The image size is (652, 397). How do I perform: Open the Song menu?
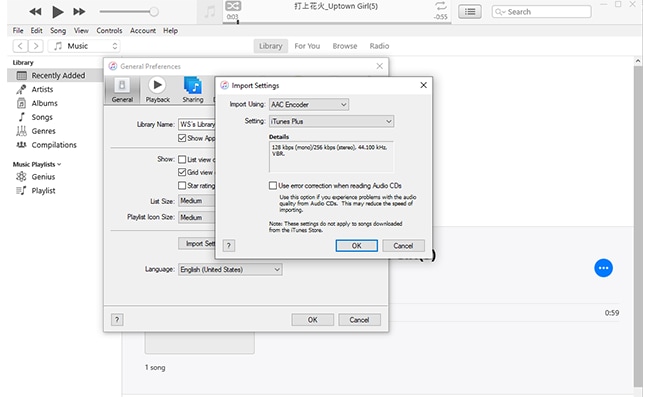(58, 30)
